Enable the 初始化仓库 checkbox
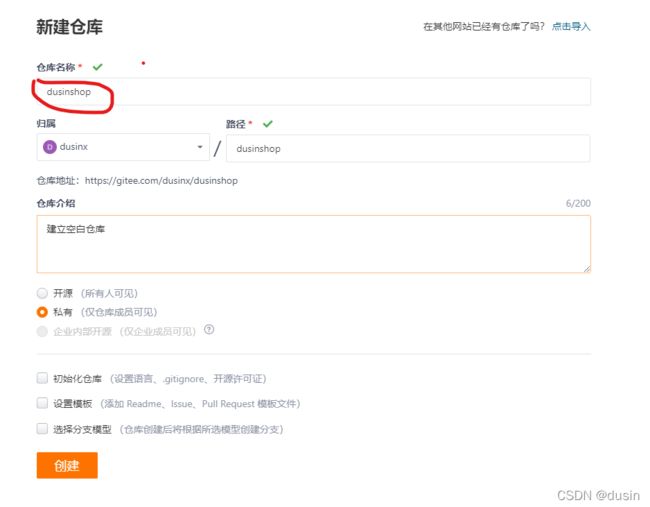The width and height of the screenshot is (650, 507). coord(42,378)
